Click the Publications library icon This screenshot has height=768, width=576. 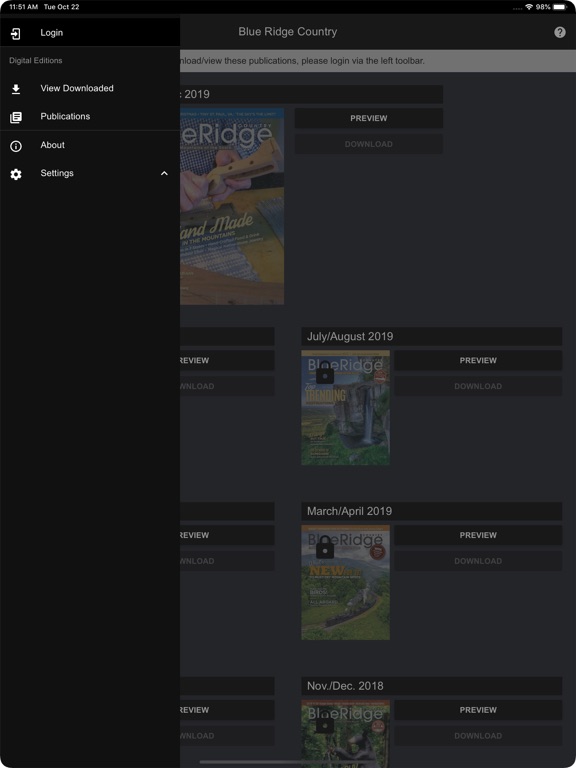16,117
